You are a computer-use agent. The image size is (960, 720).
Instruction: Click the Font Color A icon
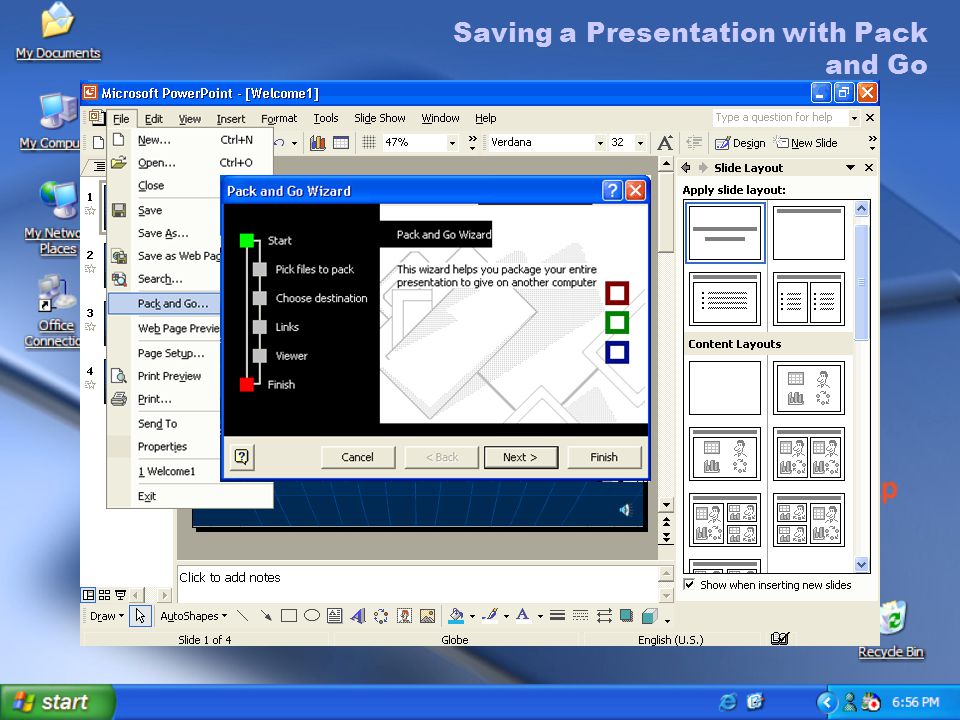522,615
